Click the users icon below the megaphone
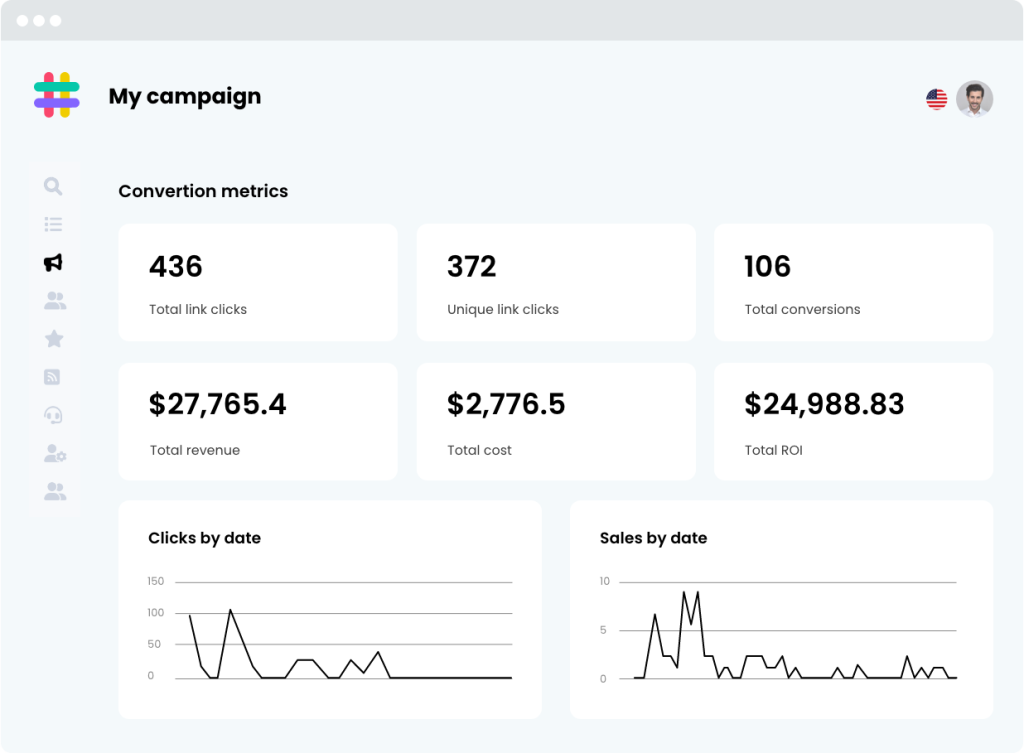1024x753 pixels. tap(55, 300)
